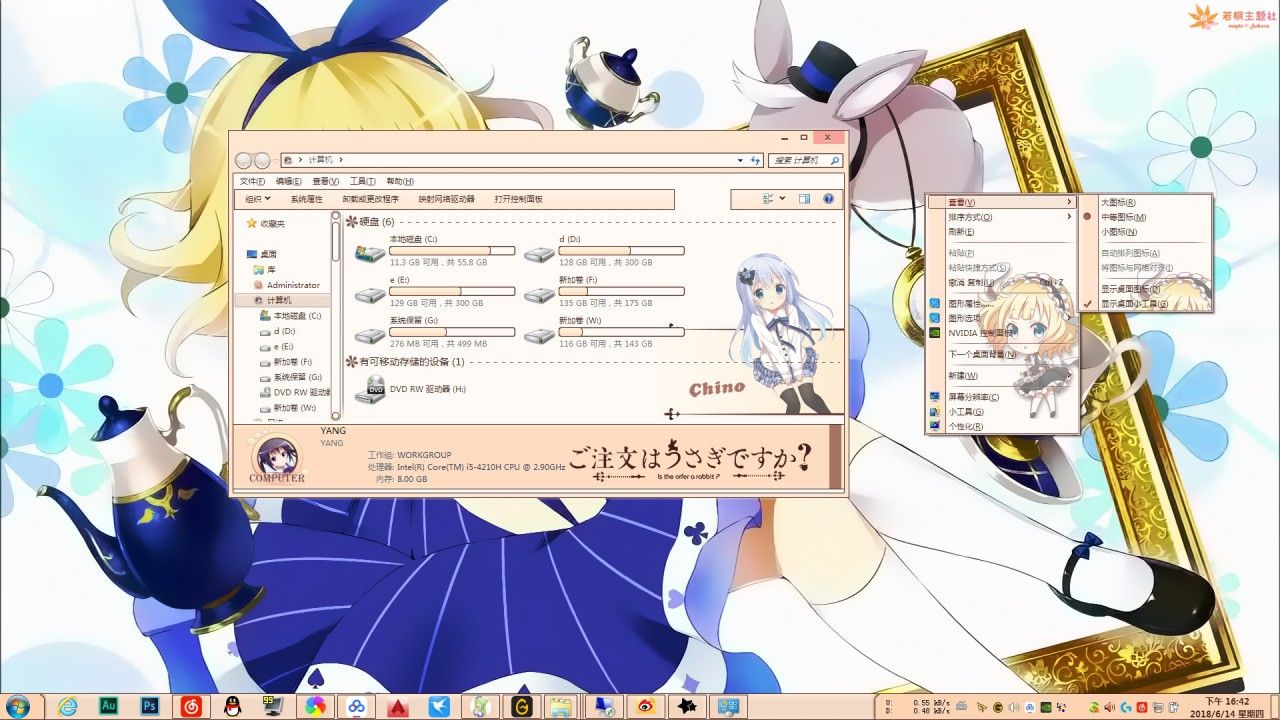Click the 系统属性 toolbar button
The width and height of the screenshot is (1280, 720).
(x=306, y=199)
